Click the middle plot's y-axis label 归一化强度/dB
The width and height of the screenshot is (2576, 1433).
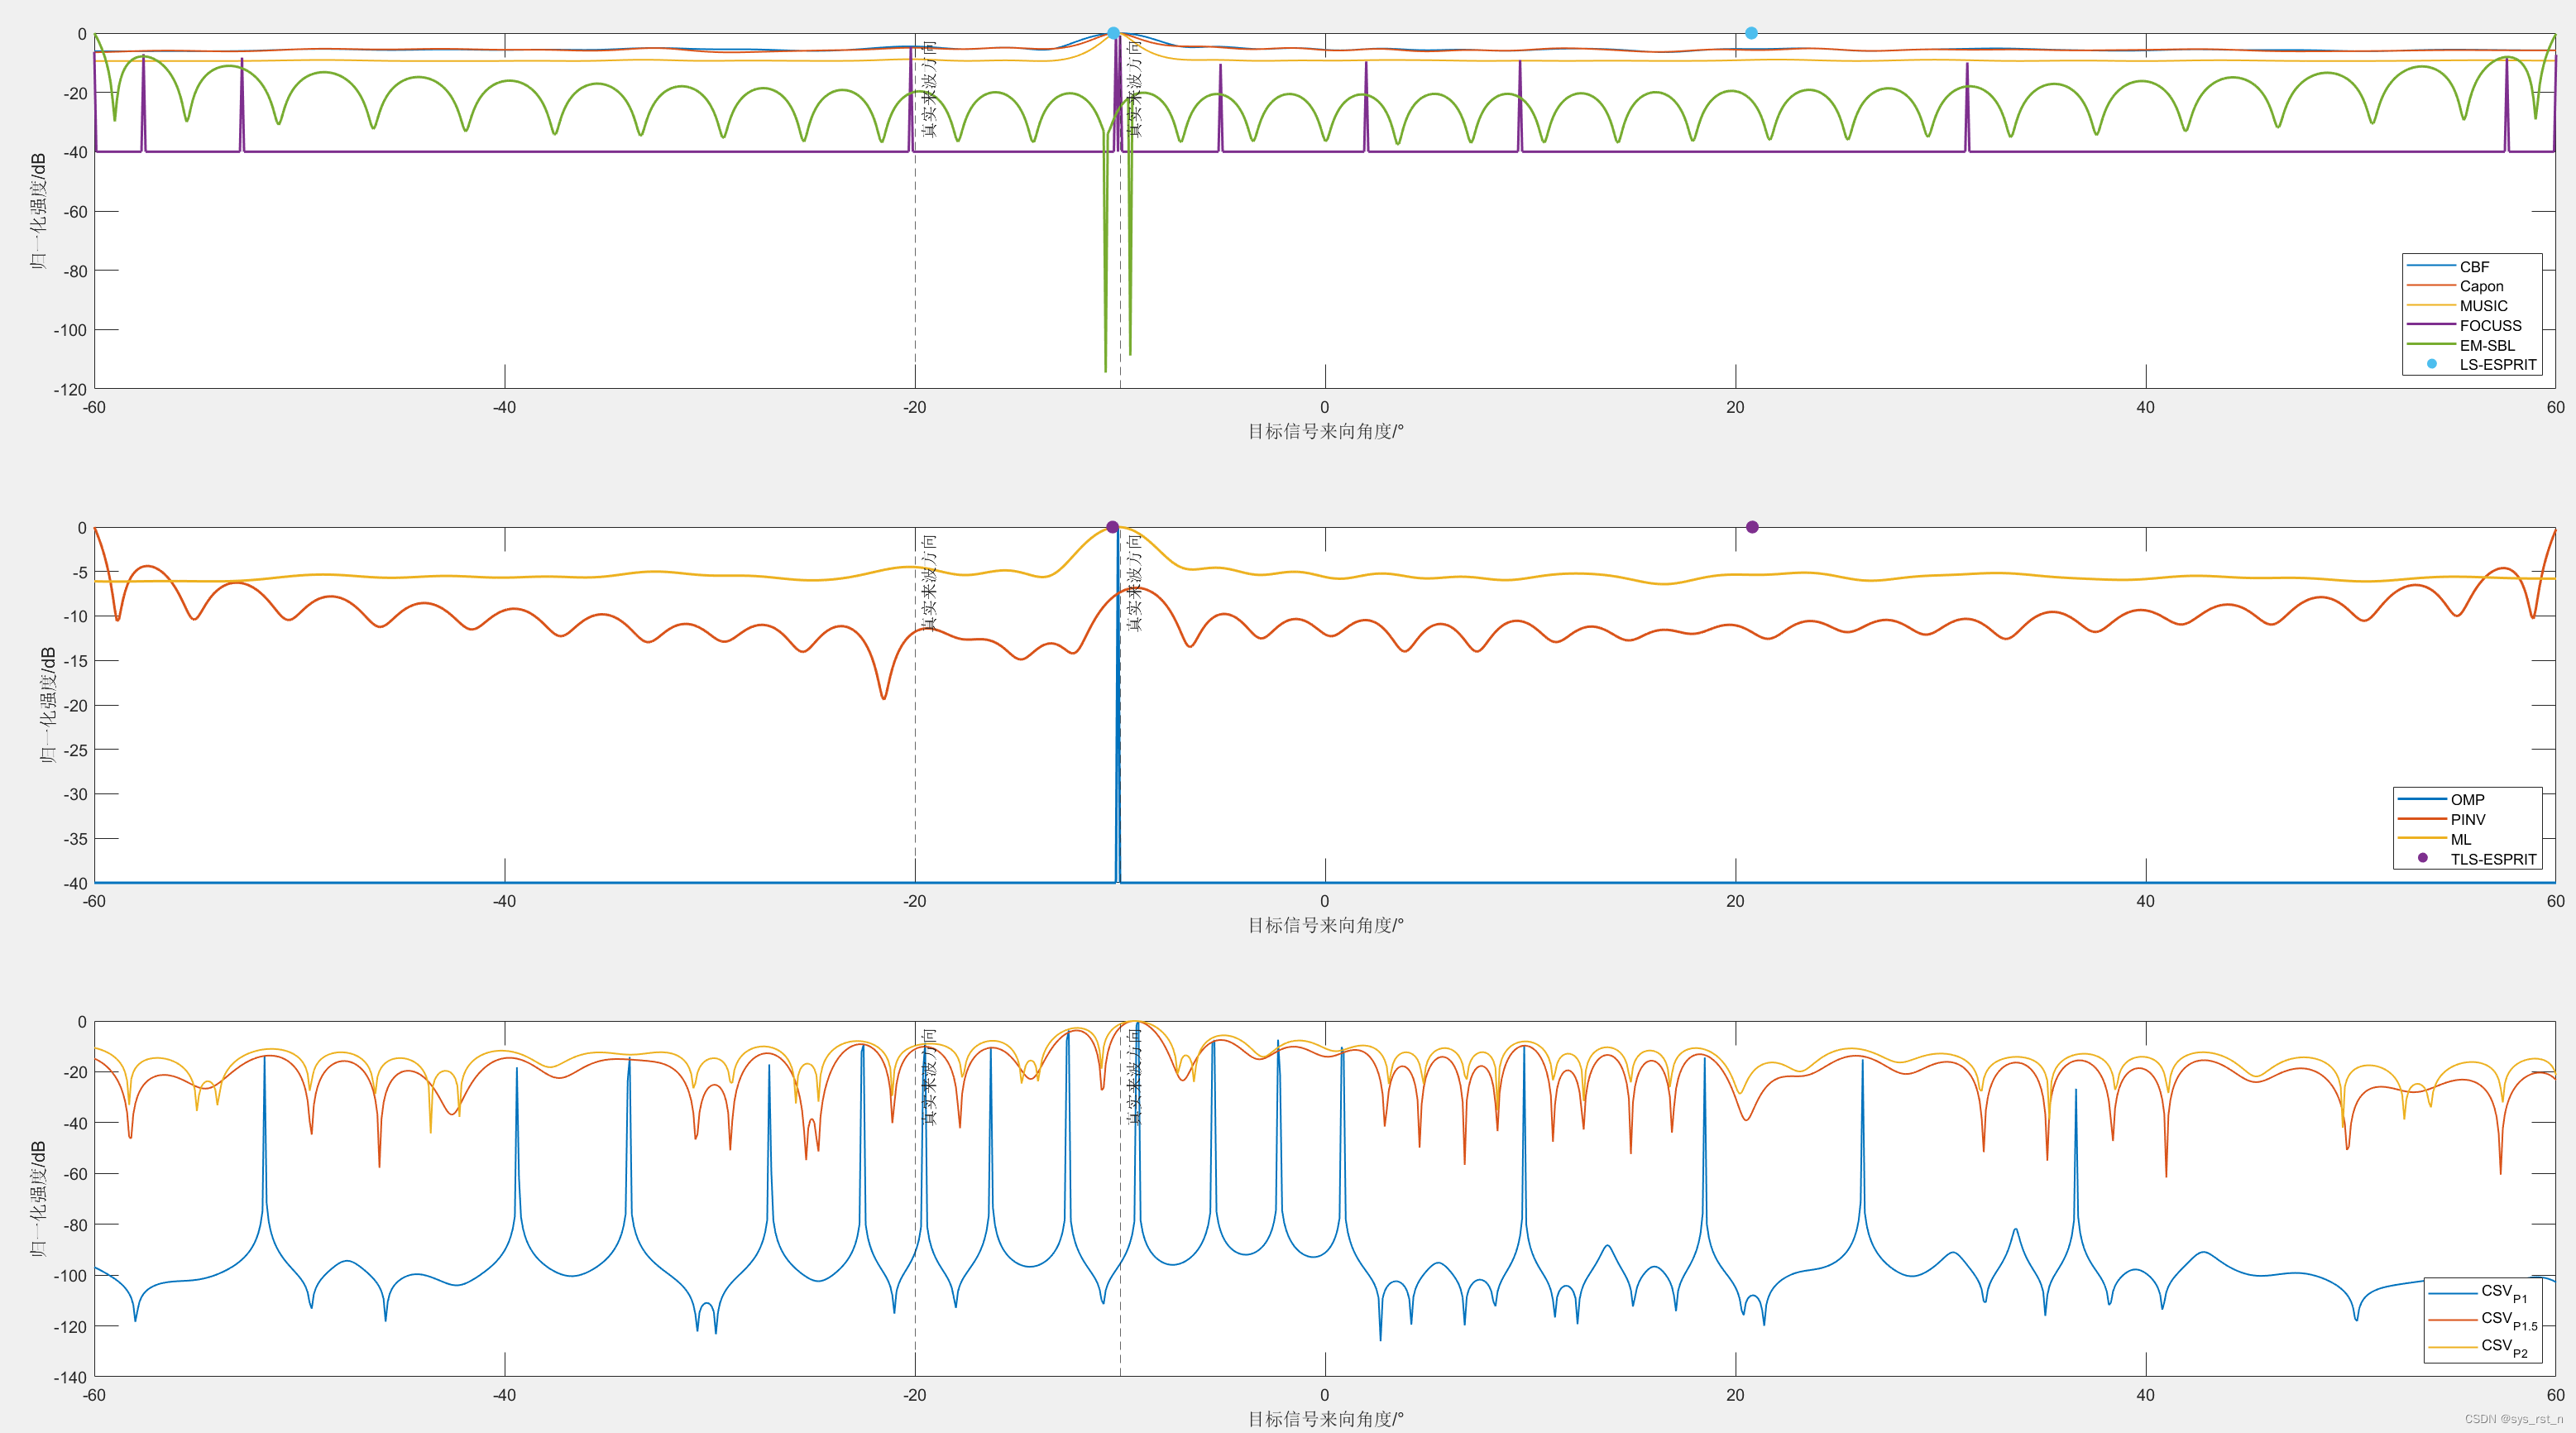[46, 705]
